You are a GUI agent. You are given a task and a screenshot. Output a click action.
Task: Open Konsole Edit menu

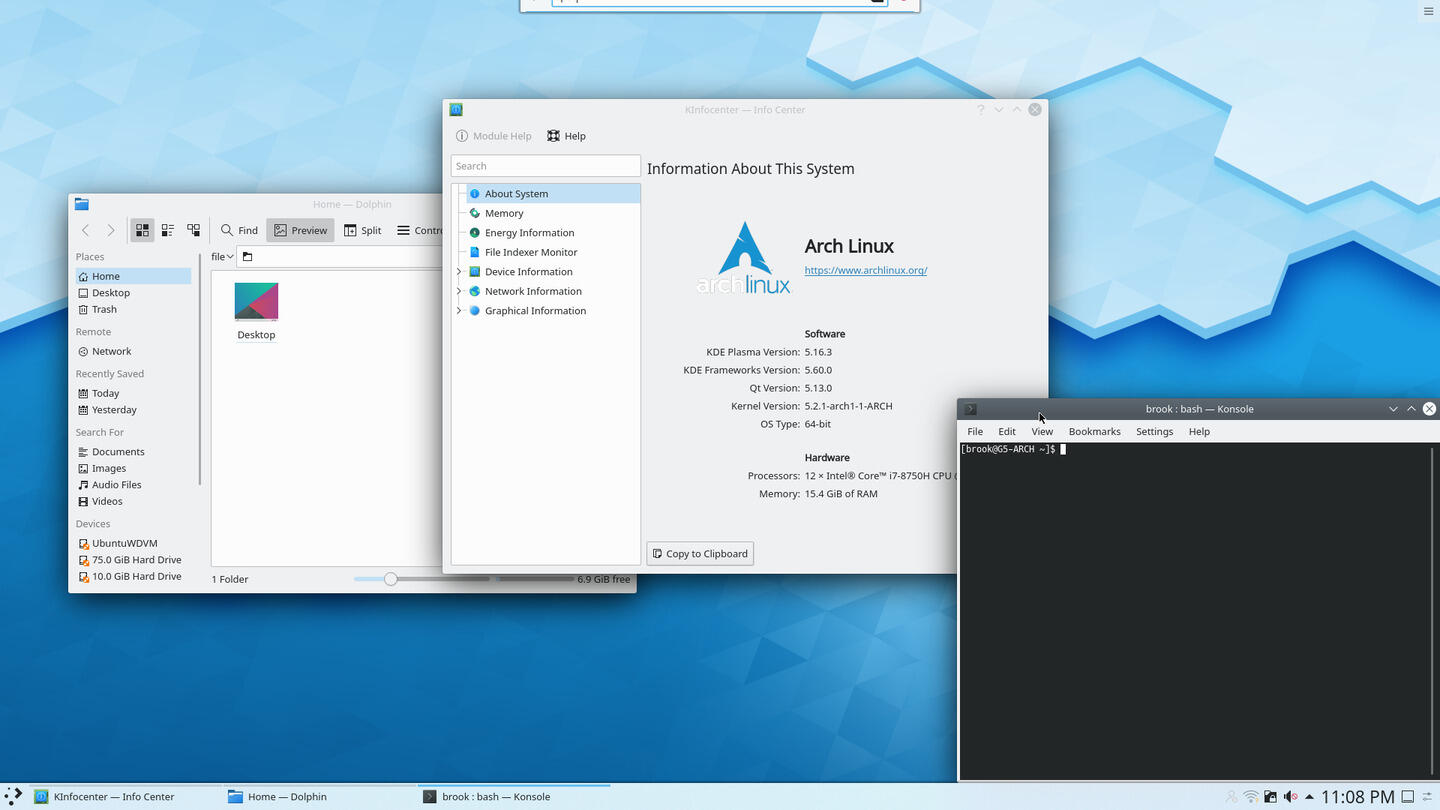point(1007,432)
